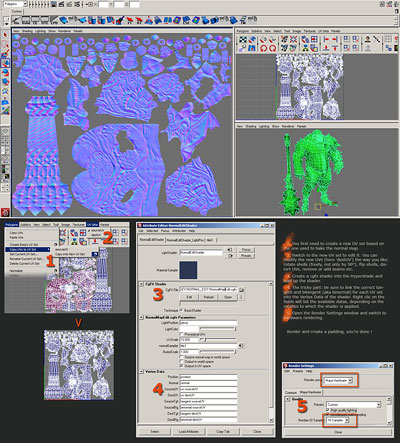Enable Source normal map in world space checkbox
The height and width of the screenshot is (443, 400).
tap(182, 357)
